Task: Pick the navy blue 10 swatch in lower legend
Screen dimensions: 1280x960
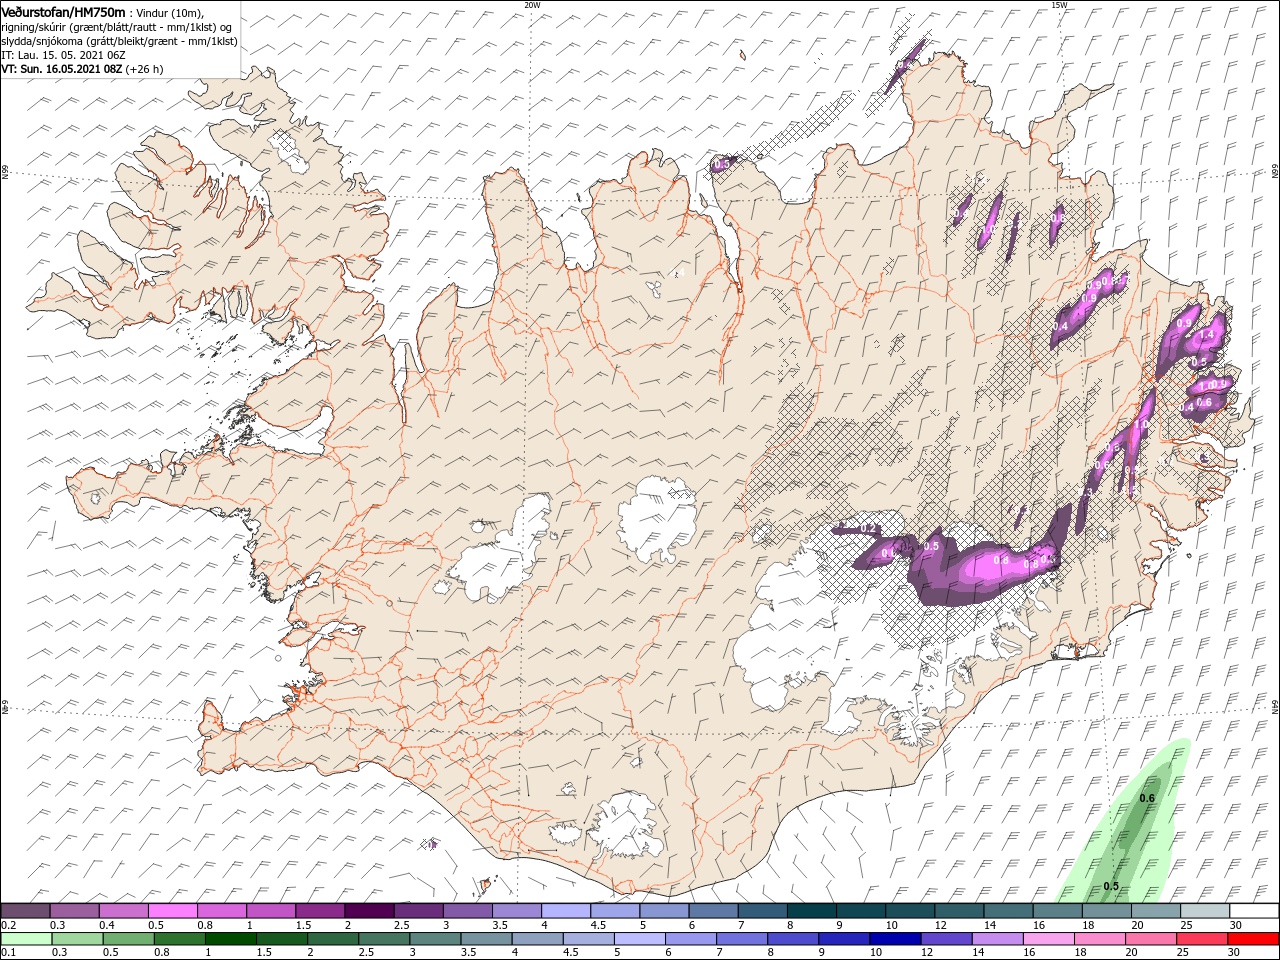Action: click(895, 939)
